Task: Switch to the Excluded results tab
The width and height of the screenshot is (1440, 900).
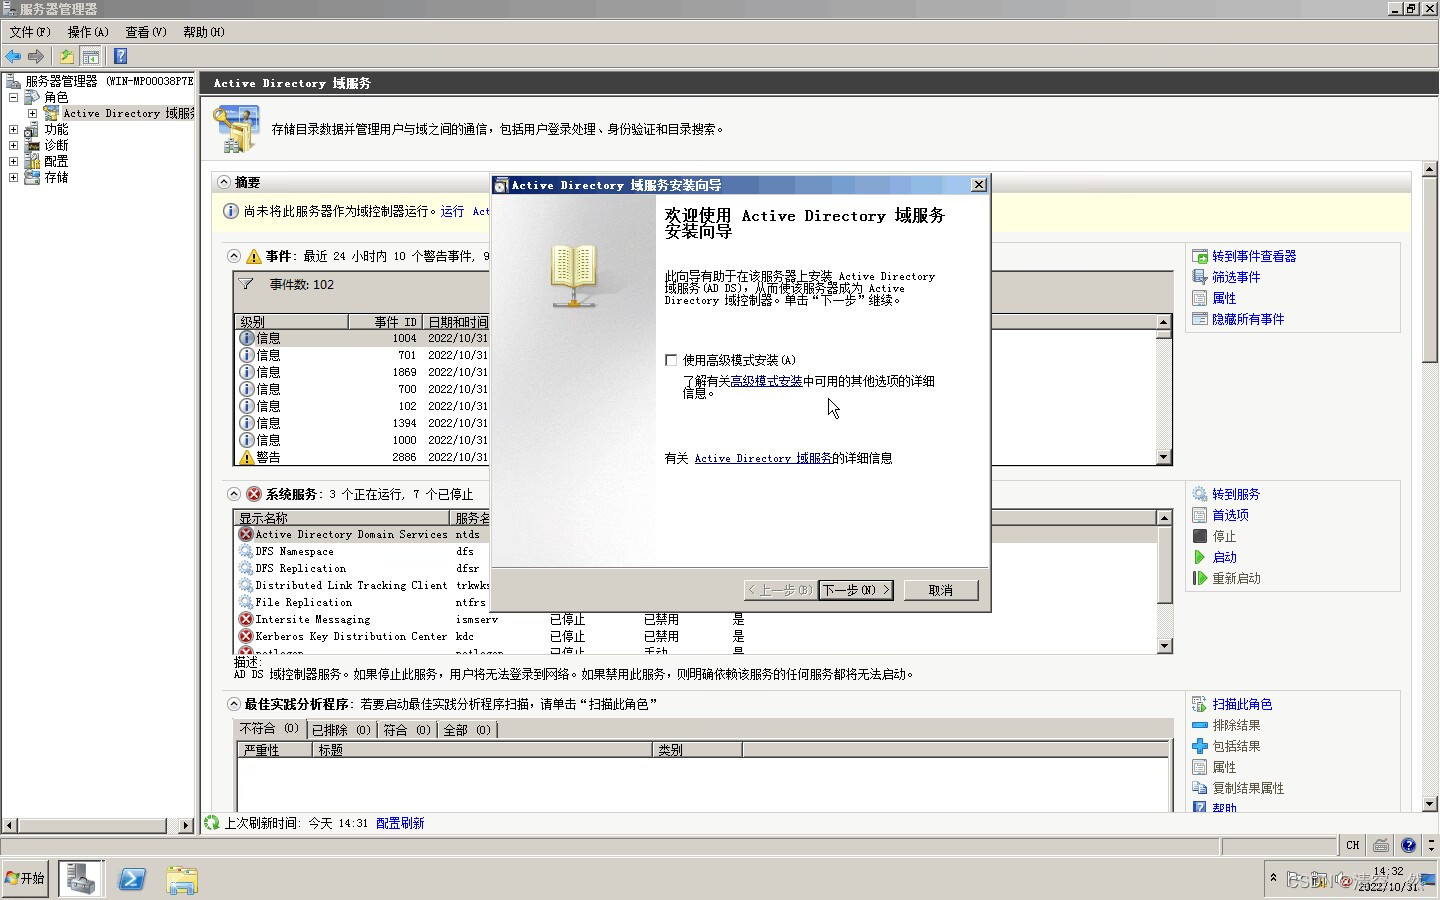Action: 341,730
